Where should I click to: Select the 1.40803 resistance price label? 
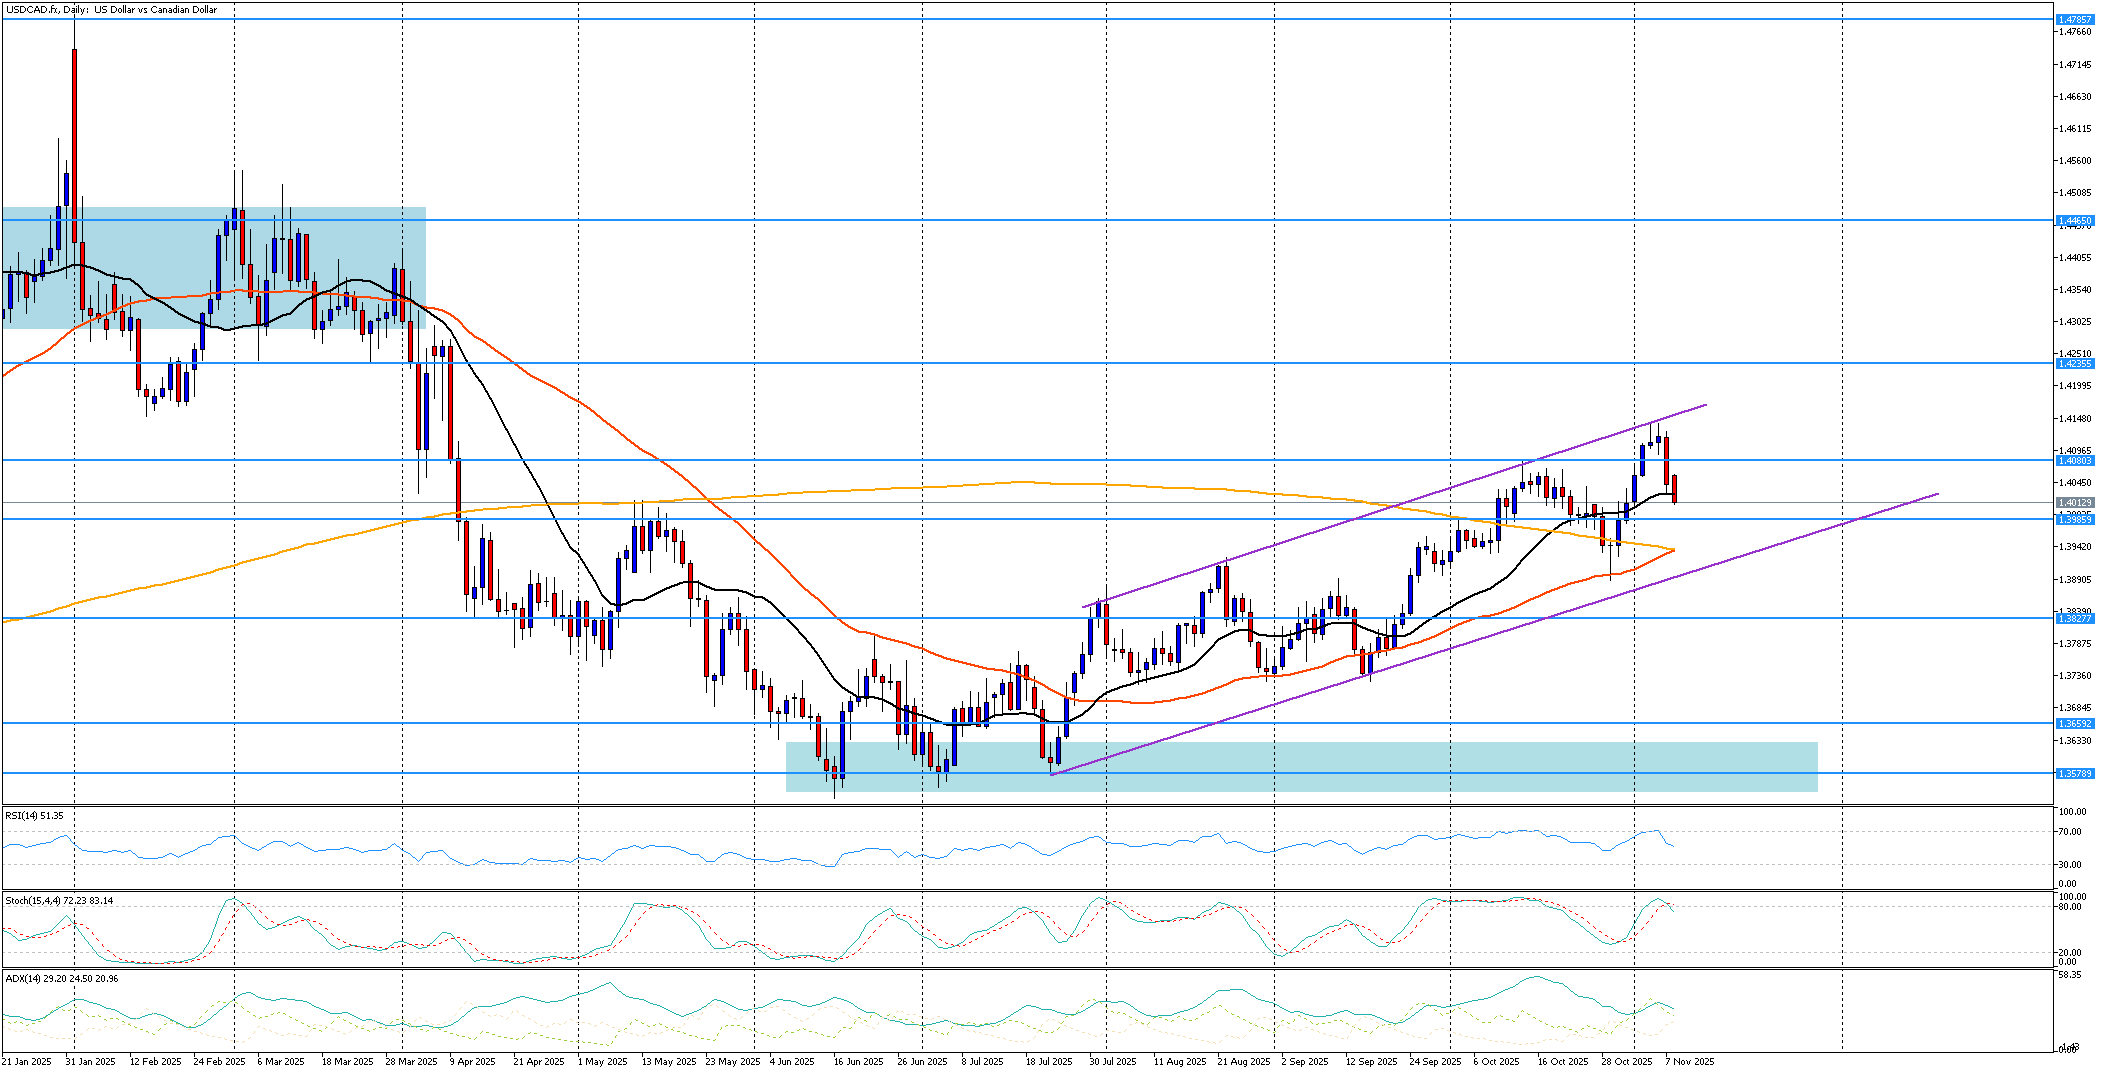pyautogui.click(x=2074, y=461)
